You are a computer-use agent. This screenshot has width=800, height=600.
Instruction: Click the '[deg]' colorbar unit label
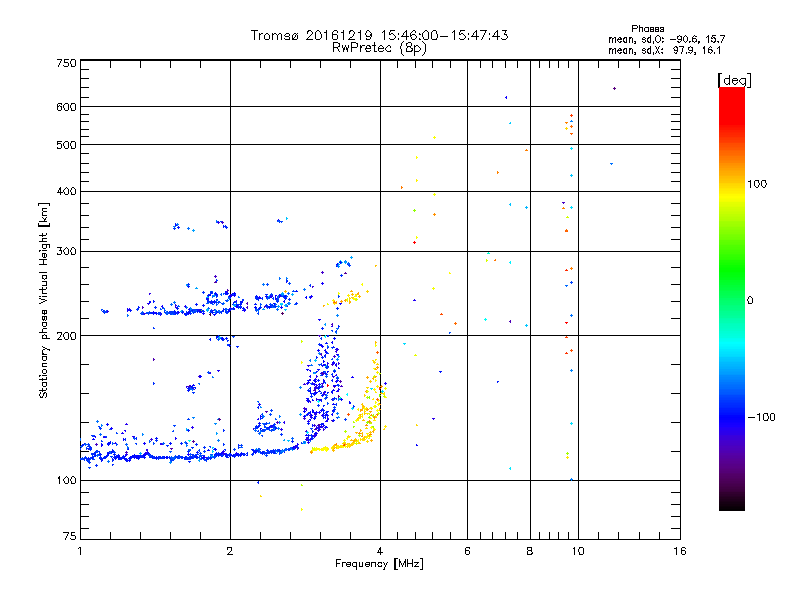(734, 80)
